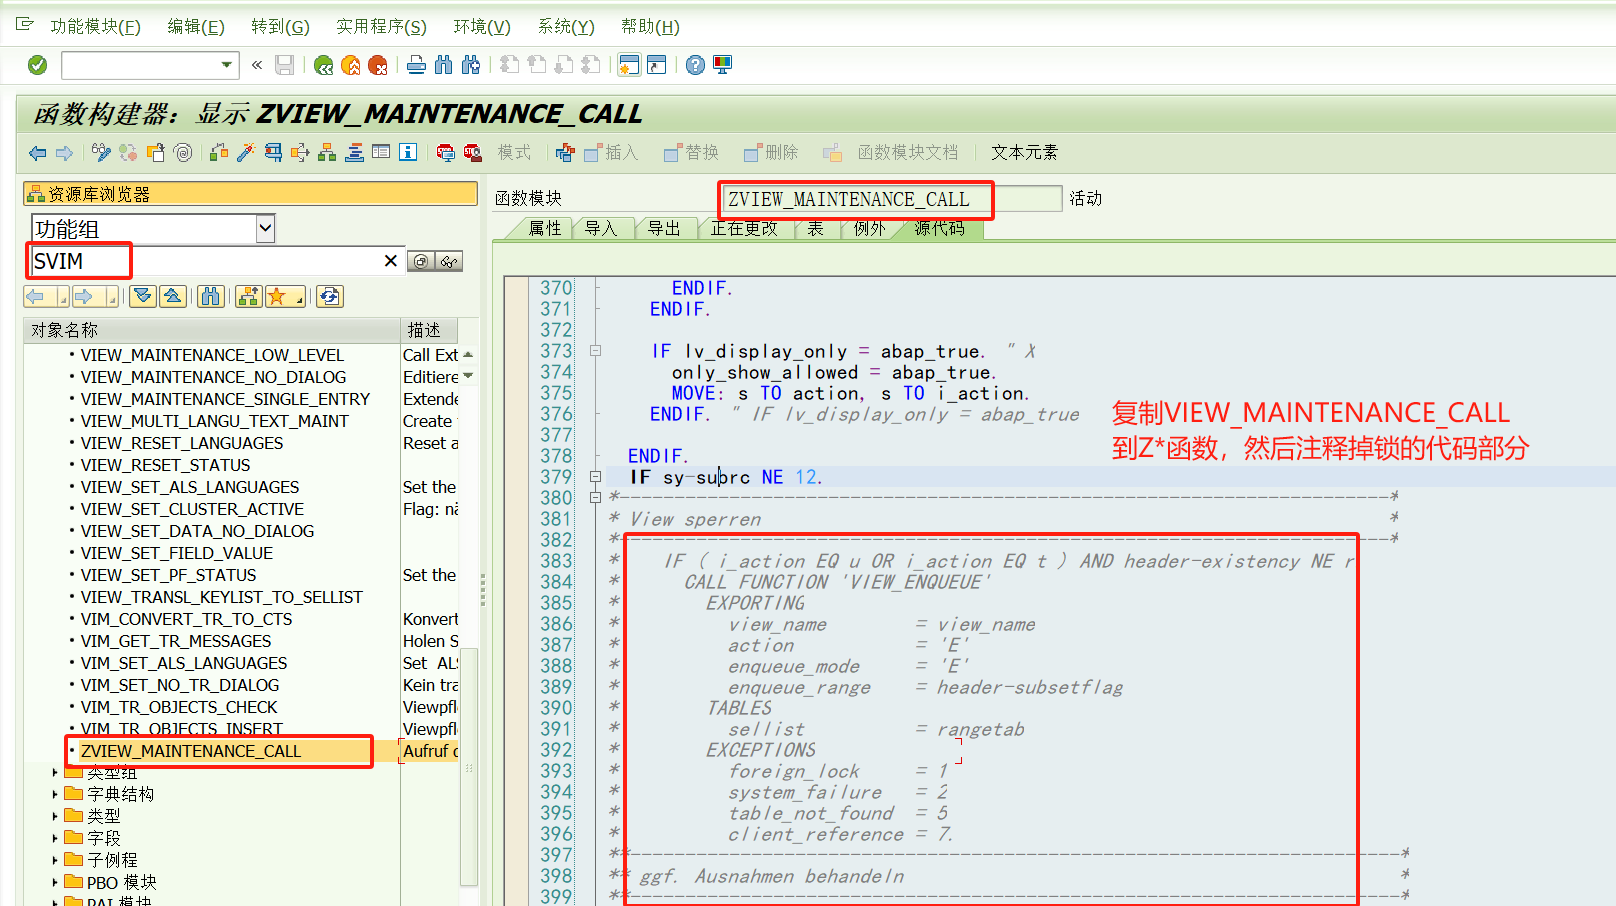This screenshot has height=906, width=1616.
Task: Switch to the 例外 tab
Action: tap(870, 229)
